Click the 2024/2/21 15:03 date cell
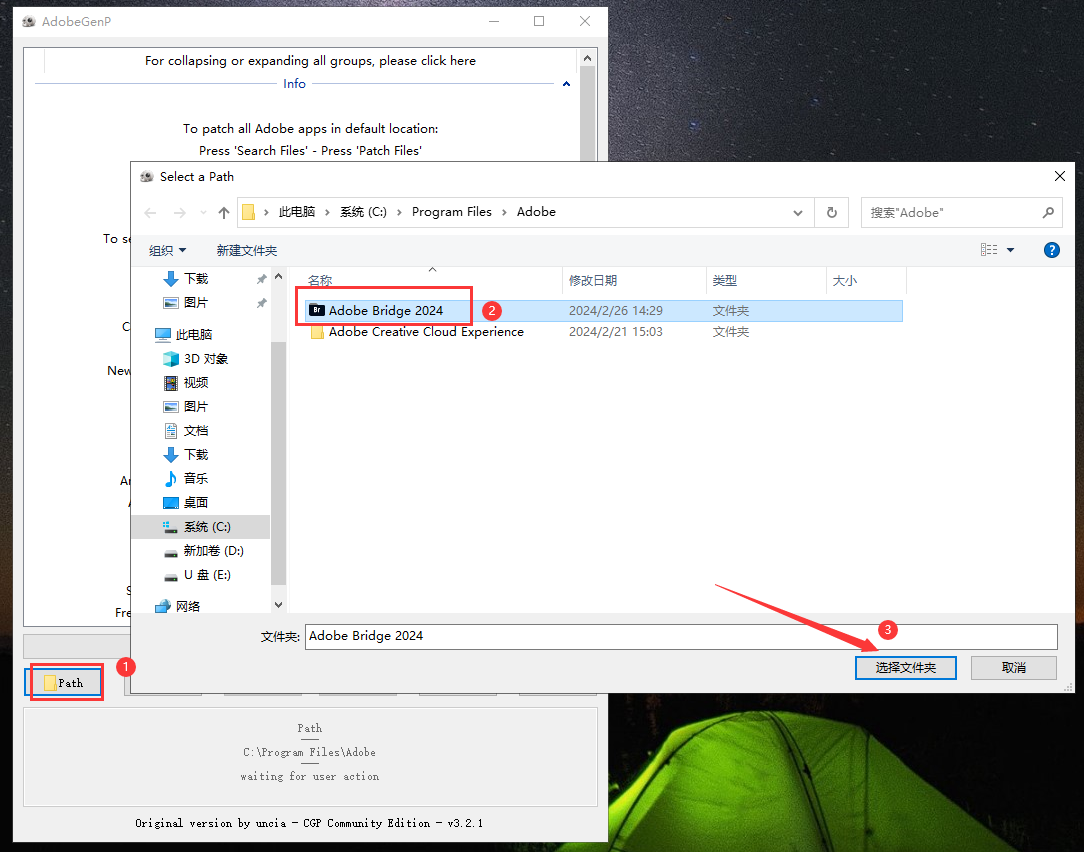 pos(615,332)
